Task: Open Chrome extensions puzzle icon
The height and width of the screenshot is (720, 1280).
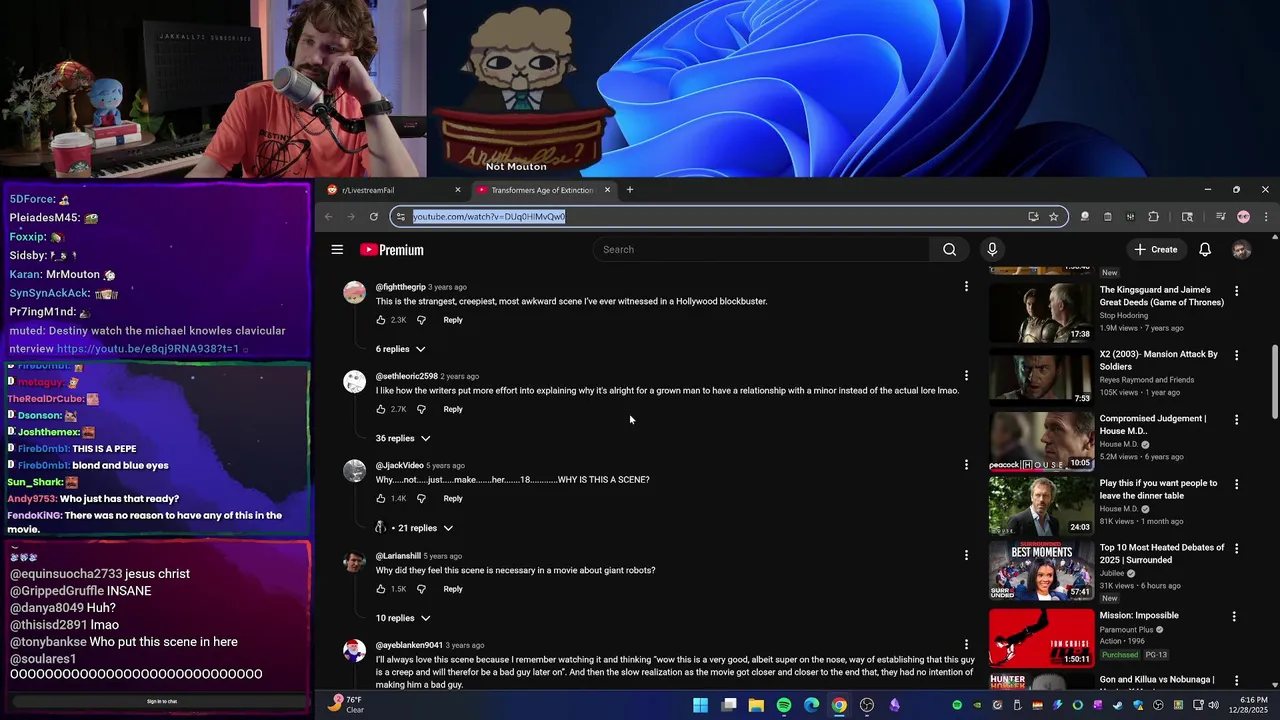Action: pyautogui.click(x=1153, y=217)
